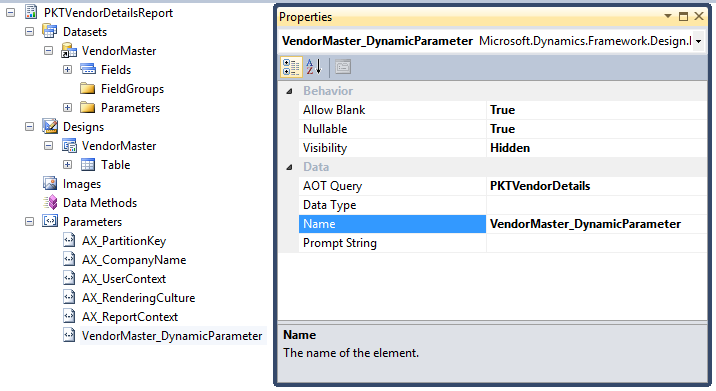
Task: Click the PKTVendorDetailsReport report icon
Action: pos(31,12)
